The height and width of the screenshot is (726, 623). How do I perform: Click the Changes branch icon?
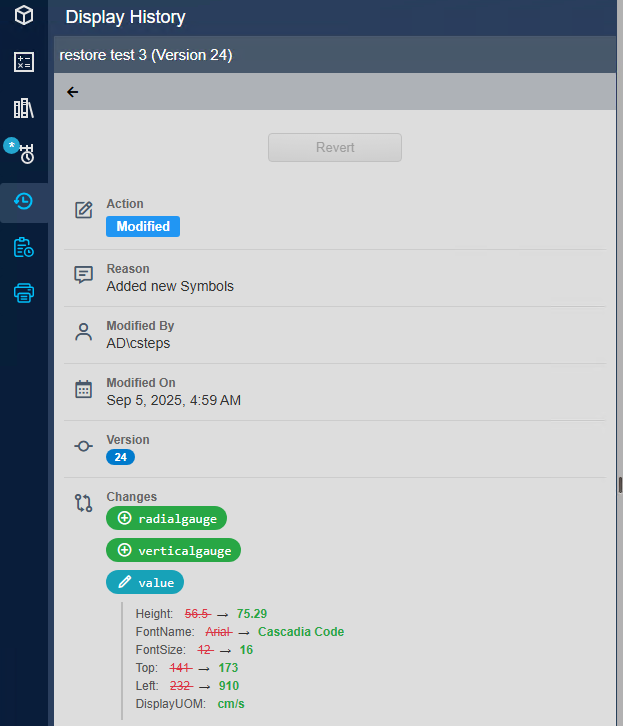(x=84, y=503)
